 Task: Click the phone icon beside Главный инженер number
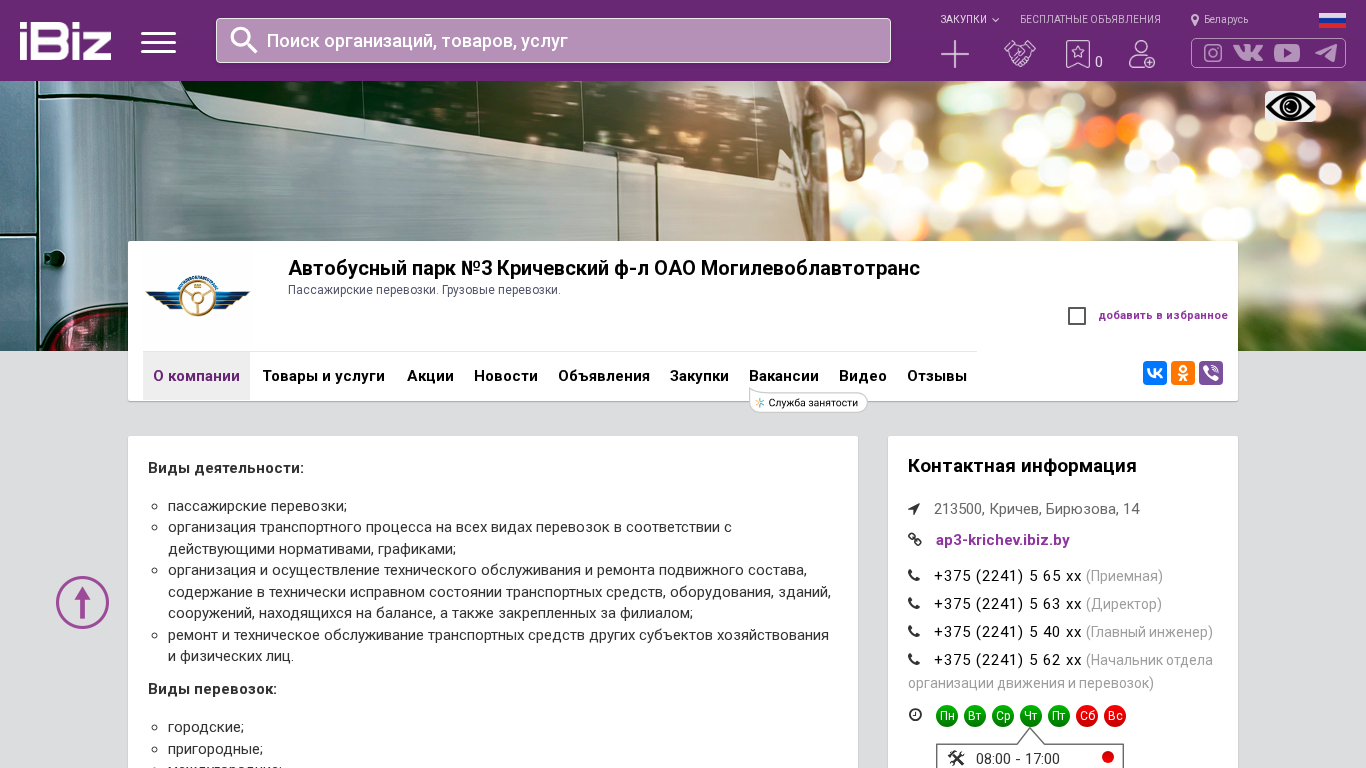click(x=914, y=632)
